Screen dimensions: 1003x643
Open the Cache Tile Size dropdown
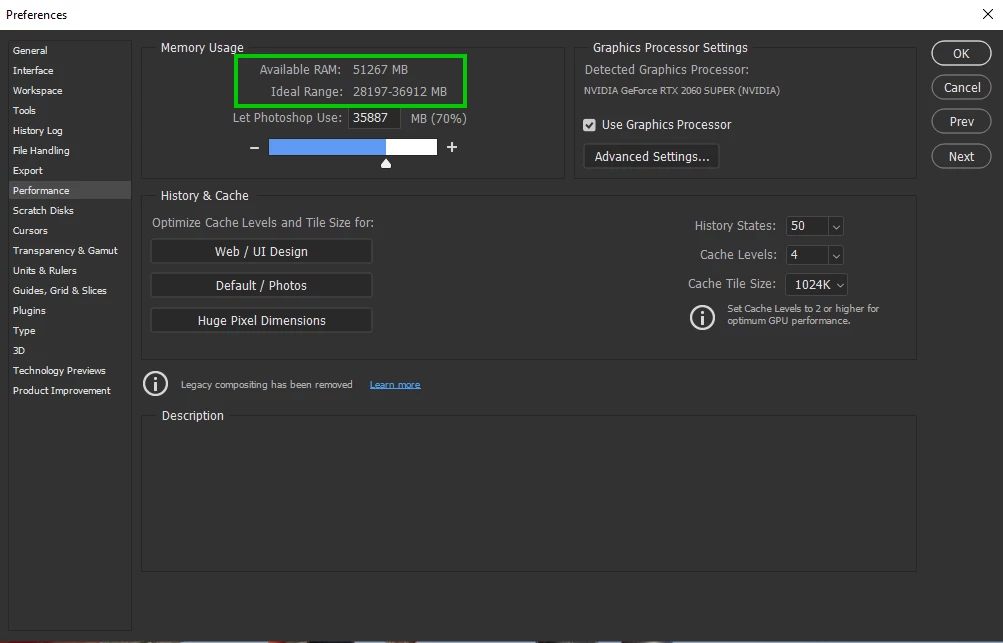point(817,285)
